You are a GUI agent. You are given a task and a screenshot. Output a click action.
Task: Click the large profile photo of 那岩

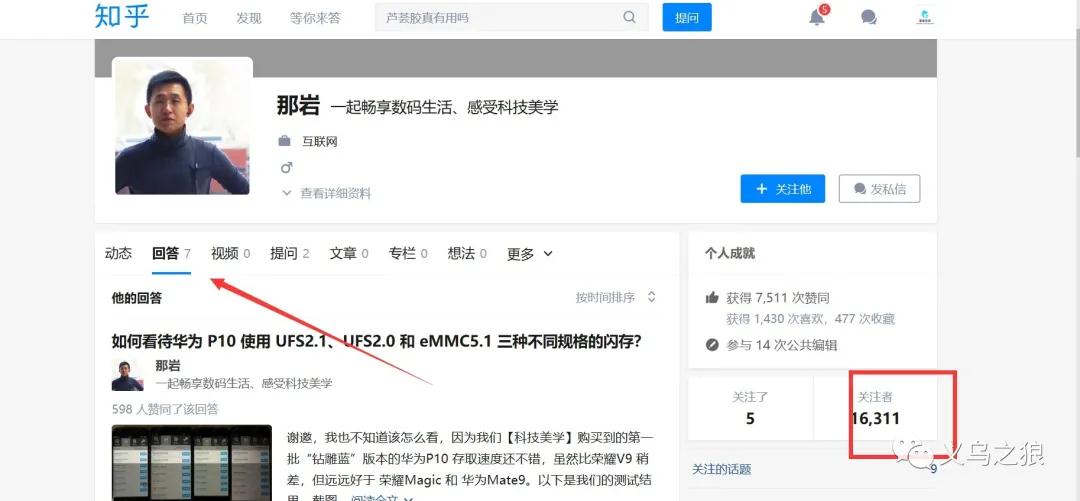[182, 126]
